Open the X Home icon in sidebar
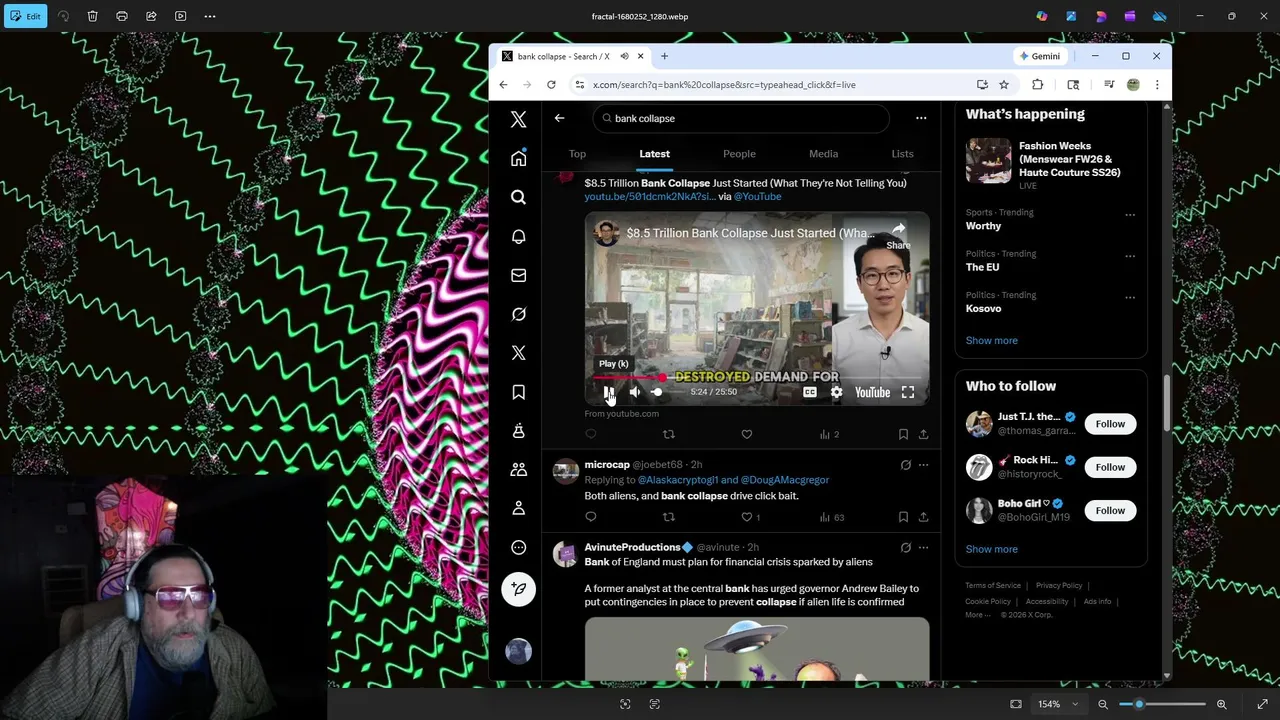 coord(518,158)
